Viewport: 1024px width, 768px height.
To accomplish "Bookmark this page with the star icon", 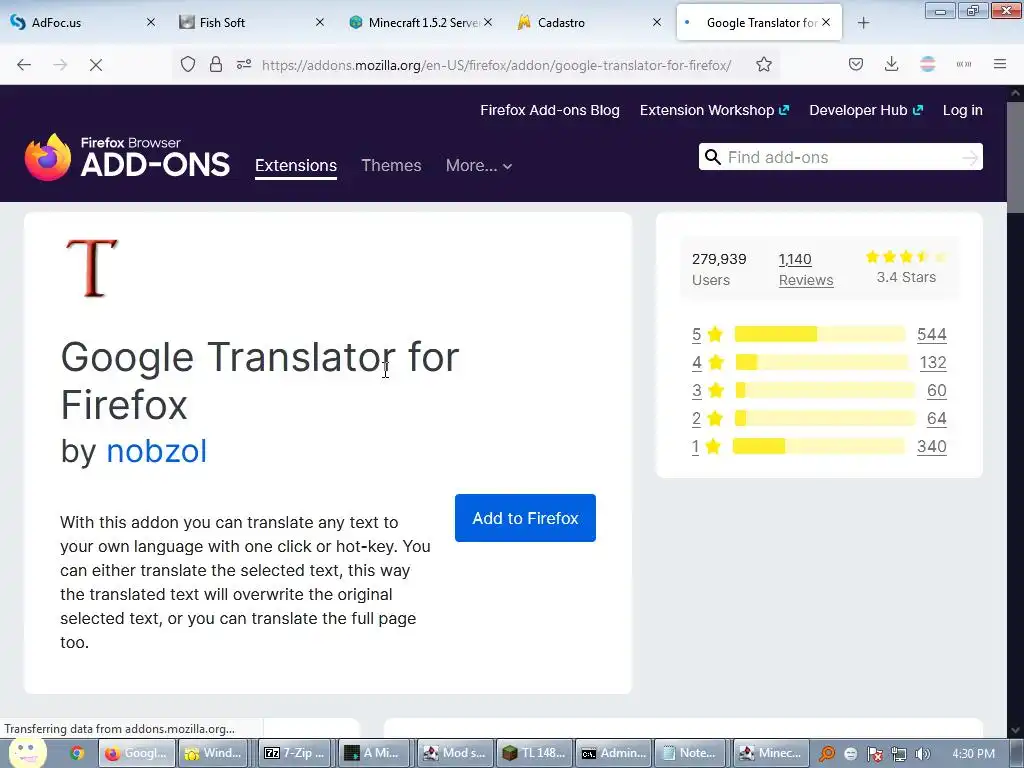I will [764, 64].
